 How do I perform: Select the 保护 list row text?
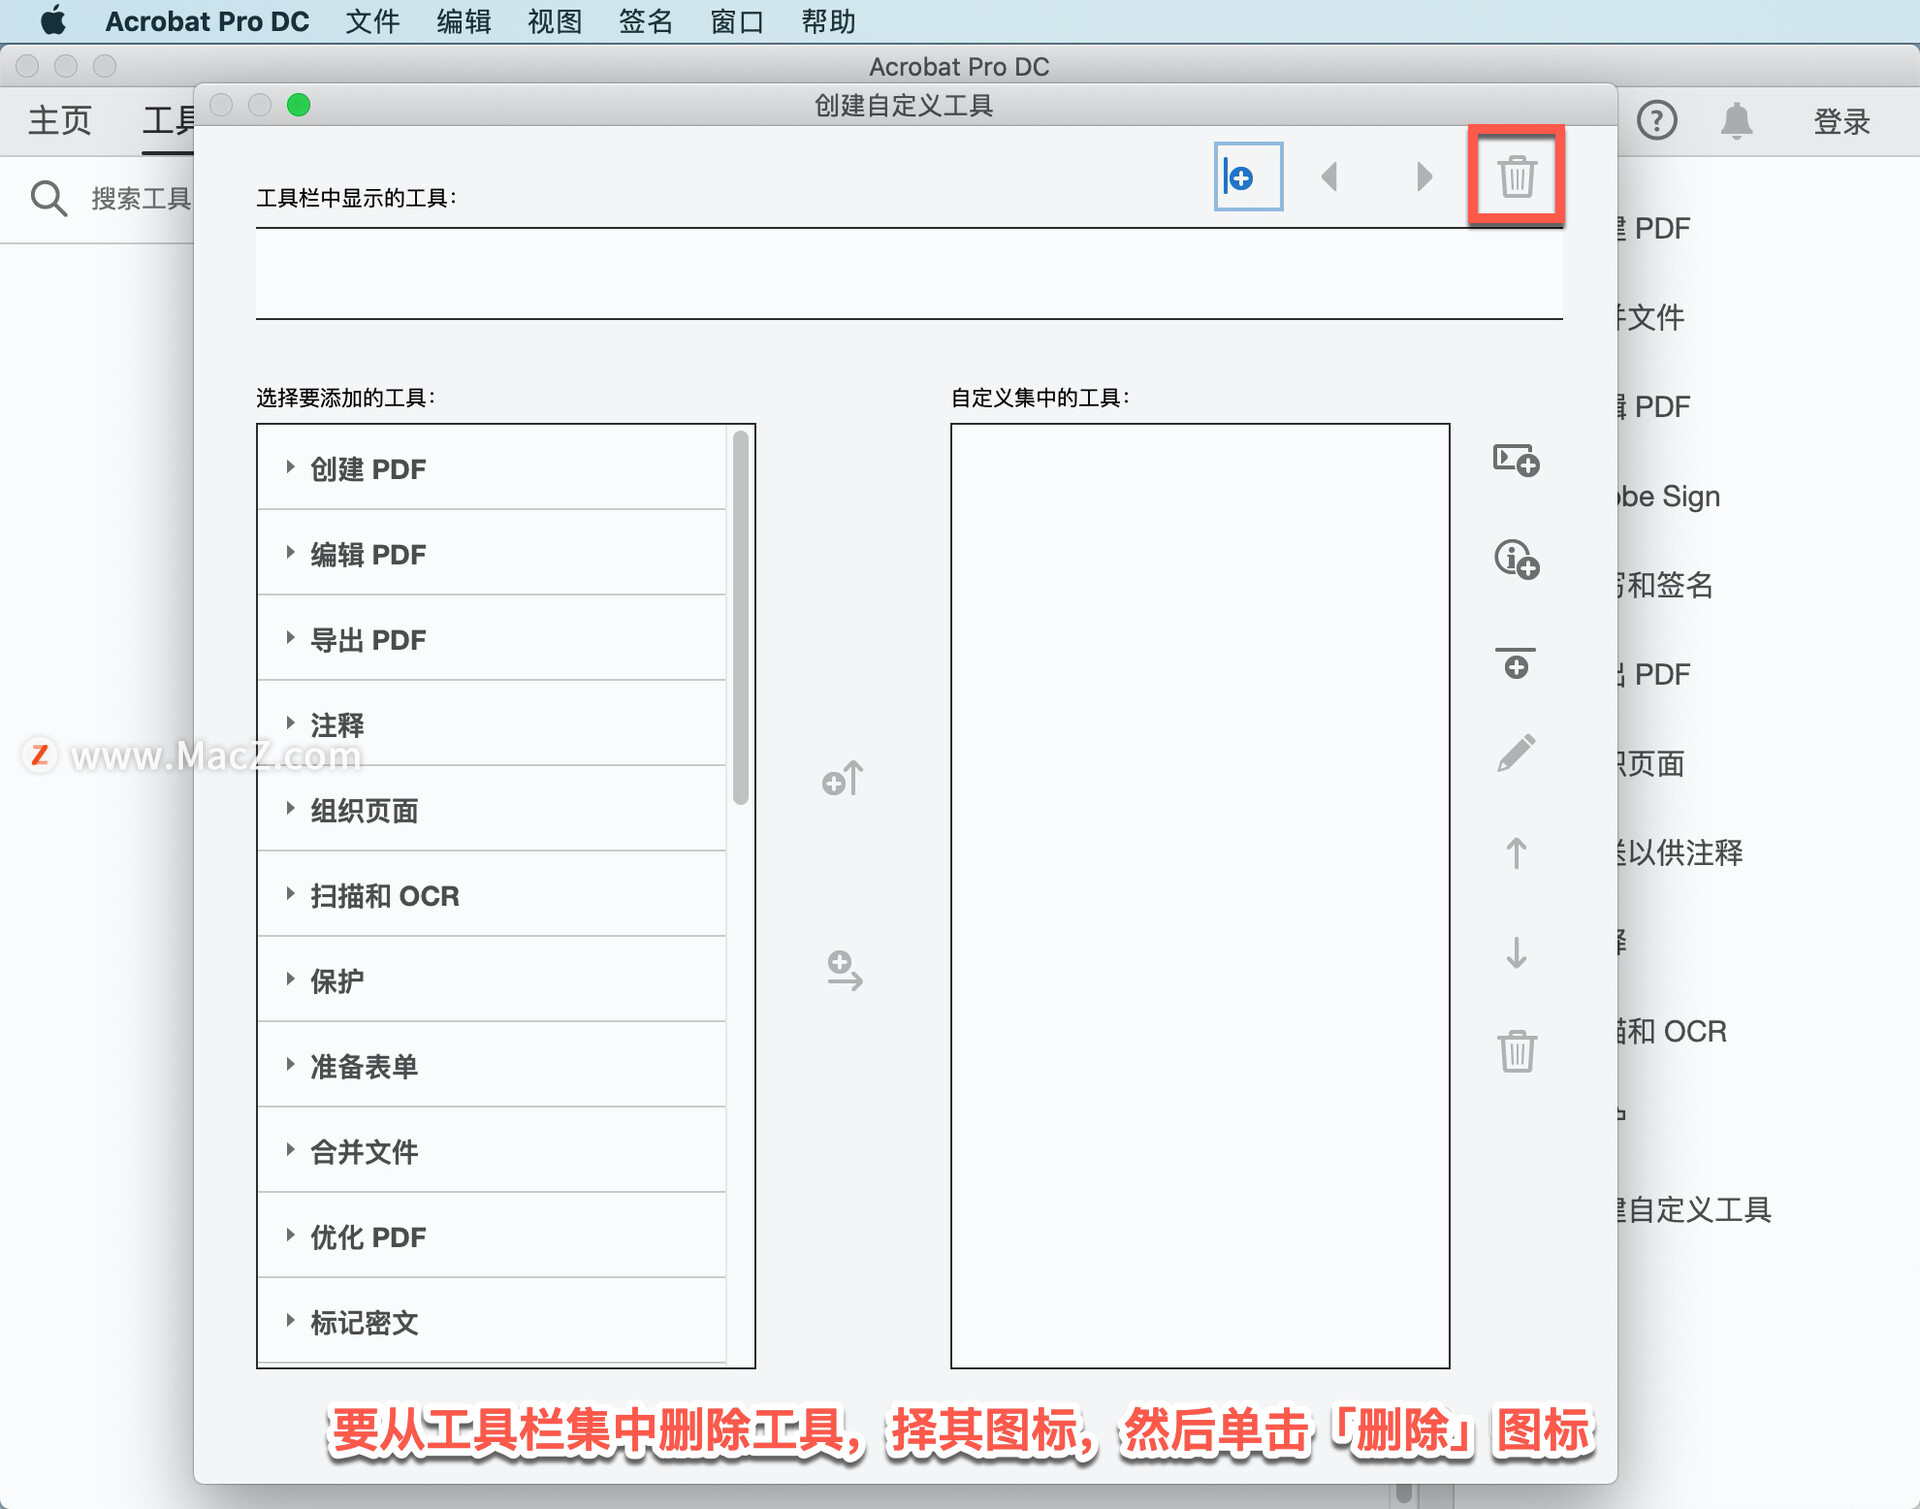coord(337,981)
